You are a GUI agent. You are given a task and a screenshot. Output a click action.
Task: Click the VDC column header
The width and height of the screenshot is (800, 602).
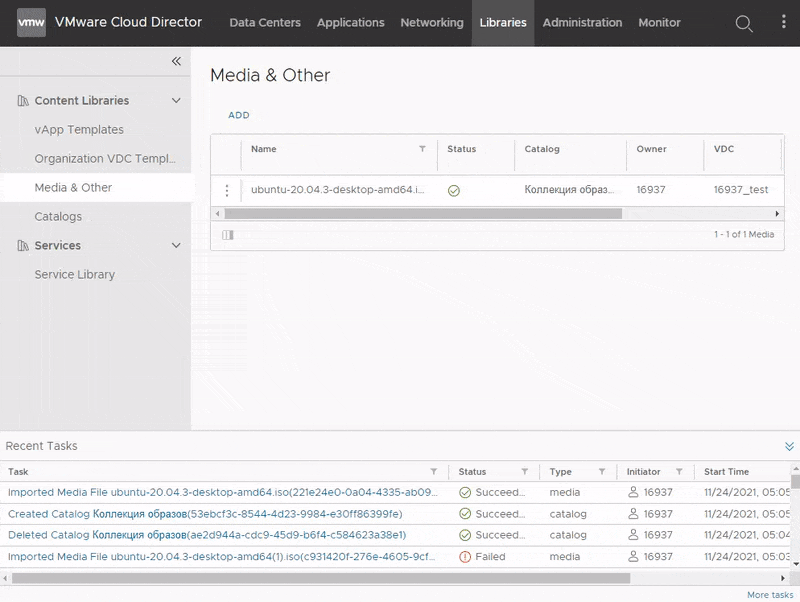(x=723, y=149)
